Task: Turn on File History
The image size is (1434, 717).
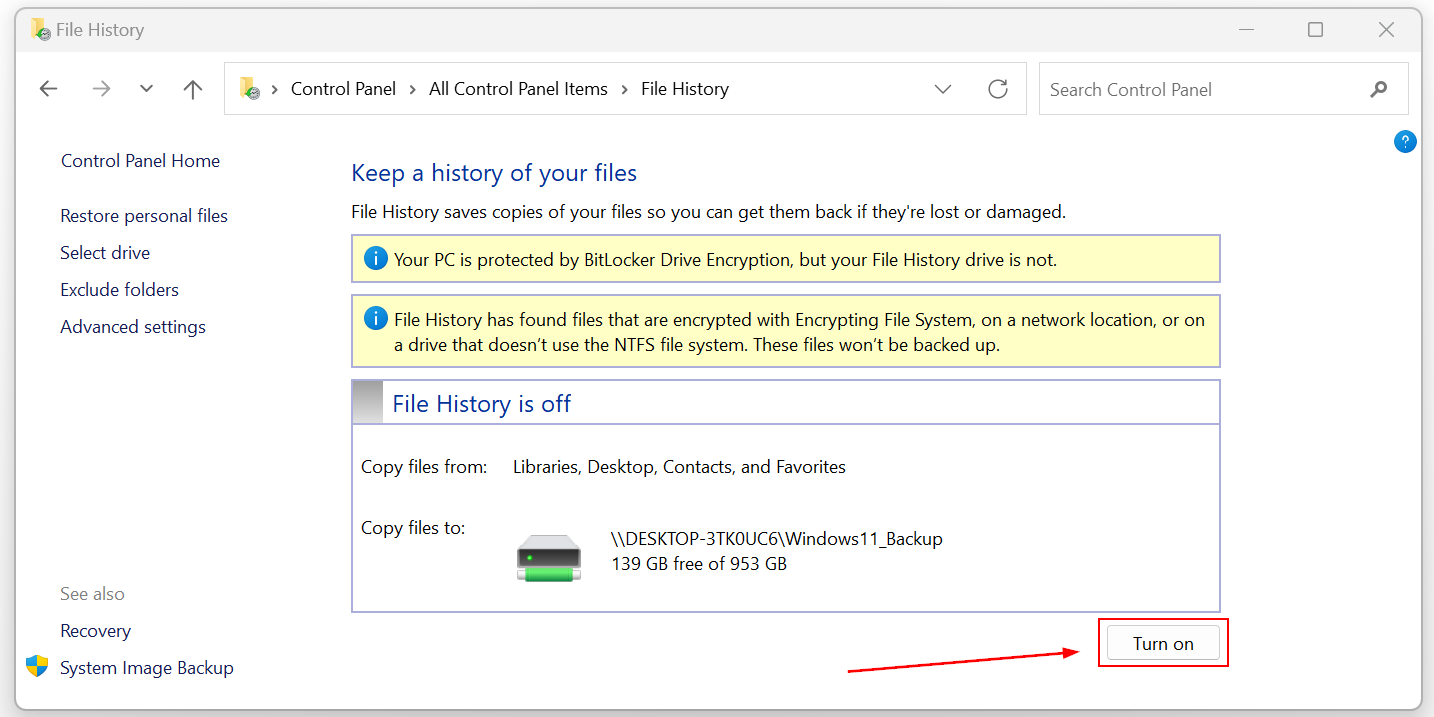Action: pos(1163,644)
